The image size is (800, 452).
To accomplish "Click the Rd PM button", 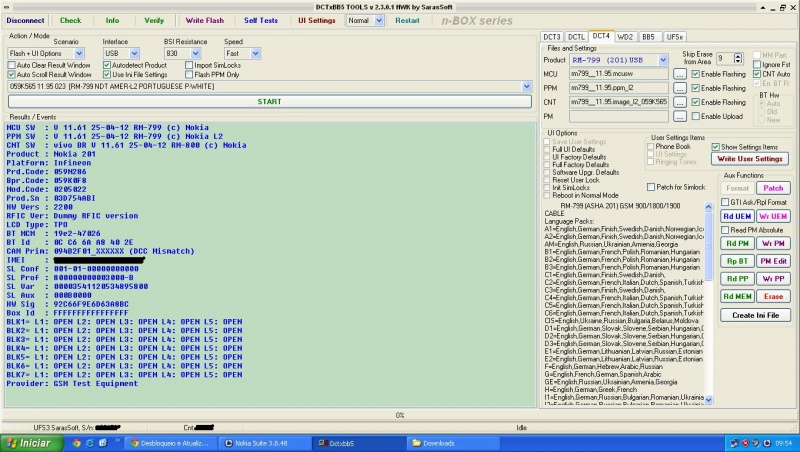I will tap(737, 244).
